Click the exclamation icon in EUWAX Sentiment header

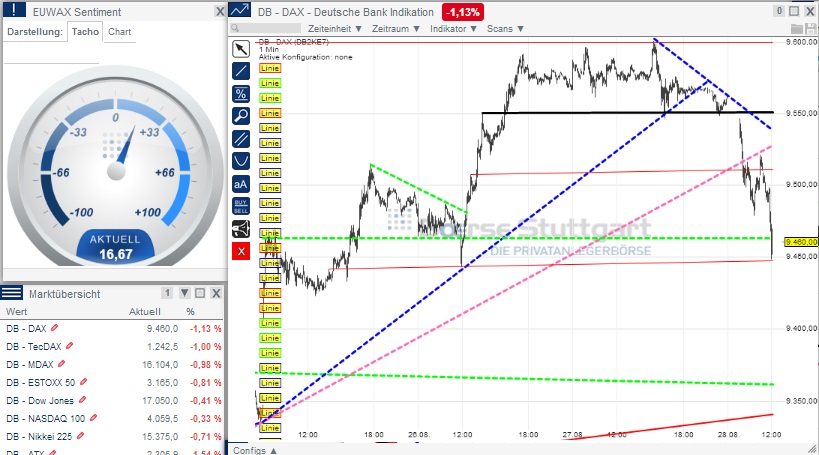[14, 10]
